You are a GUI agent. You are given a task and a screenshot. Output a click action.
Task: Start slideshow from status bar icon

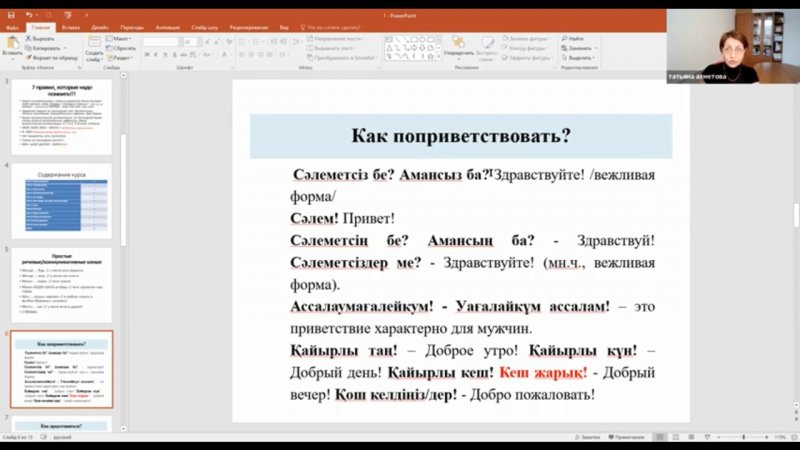(x=707, y=437)
